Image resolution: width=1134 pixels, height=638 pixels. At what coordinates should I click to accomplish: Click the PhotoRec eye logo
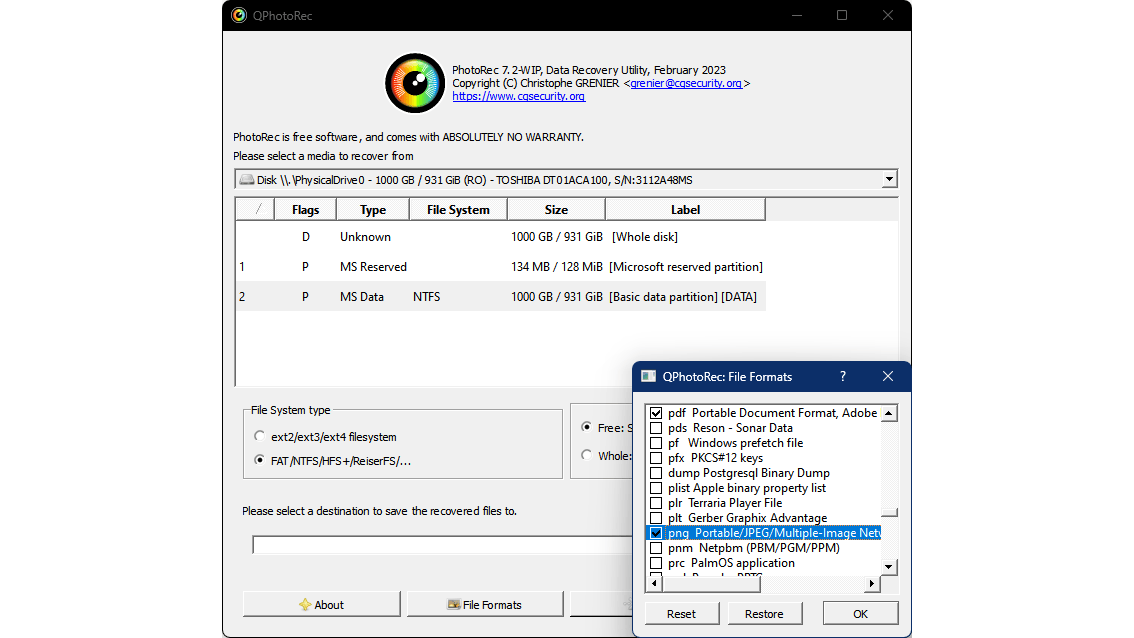[414, 84]
